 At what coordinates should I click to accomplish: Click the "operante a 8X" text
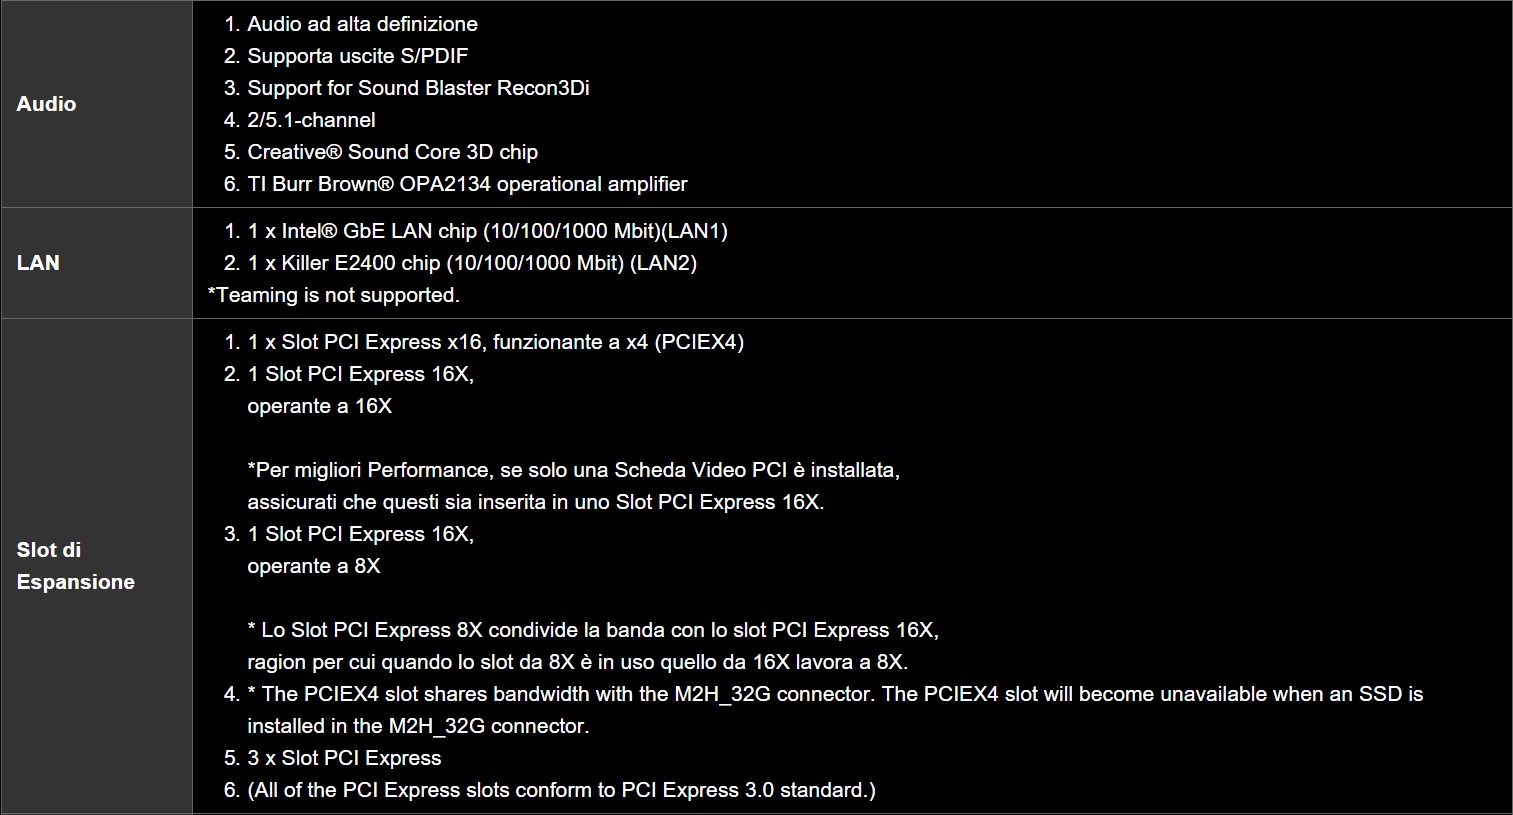pos(313,566)
